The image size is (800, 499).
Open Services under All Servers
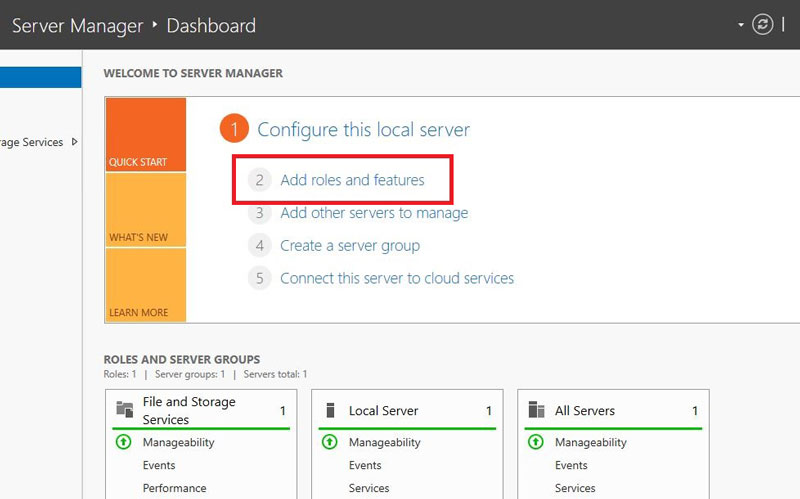pyautogui.click(x=575, y=488)
